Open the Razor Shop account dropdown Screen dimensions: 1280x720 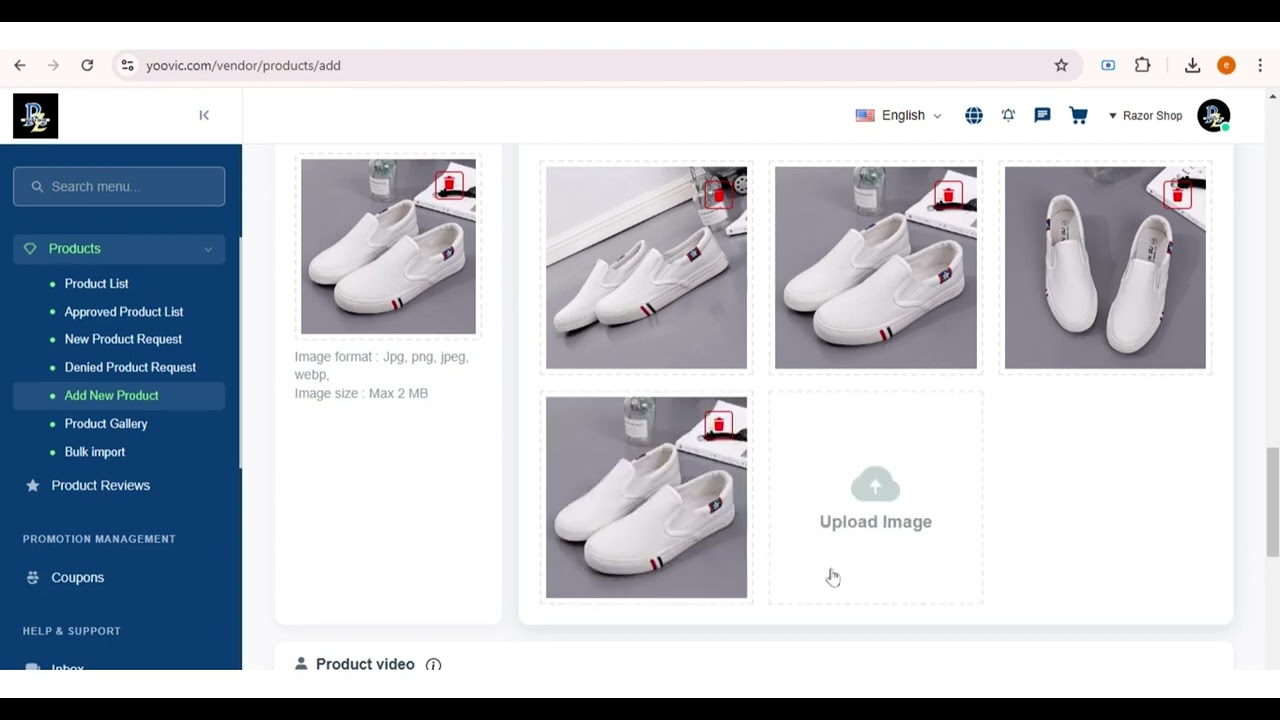1145,115
